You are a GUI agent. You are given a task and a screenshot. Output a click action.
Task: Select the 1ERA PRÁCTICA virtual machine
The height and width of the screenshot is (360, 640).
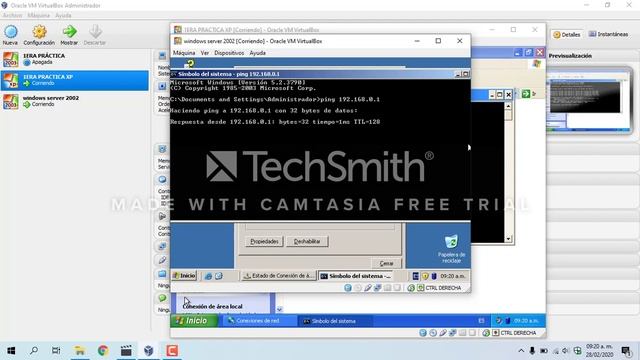[75, 59]
